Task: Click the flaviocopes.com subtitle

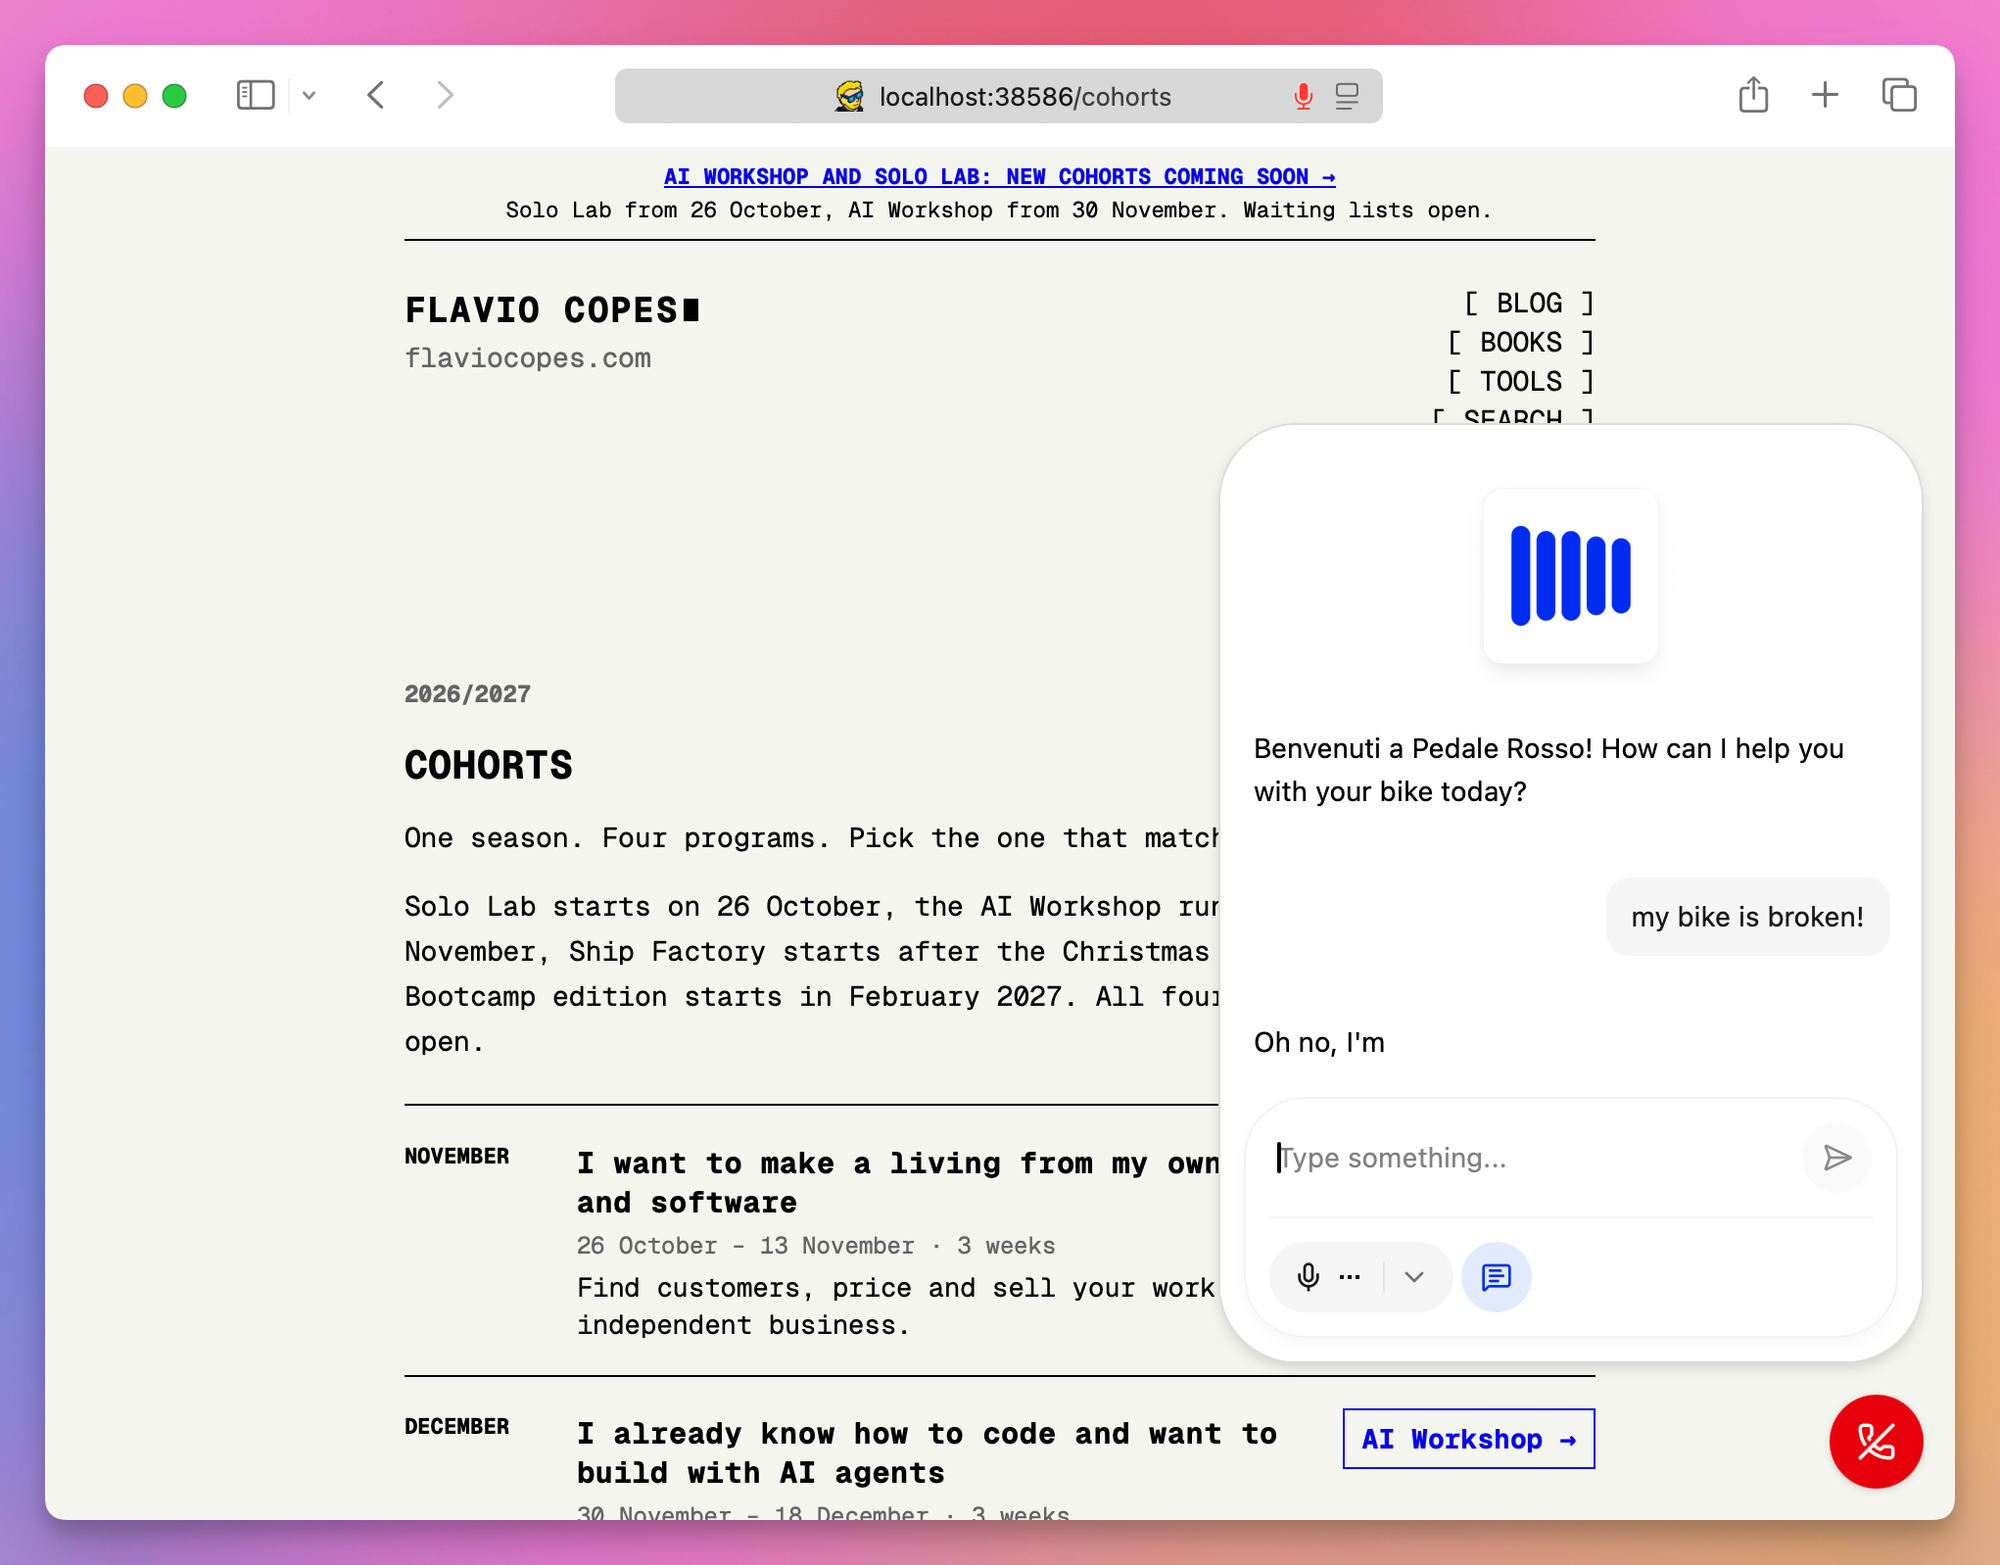Action: tap(527, 358)
